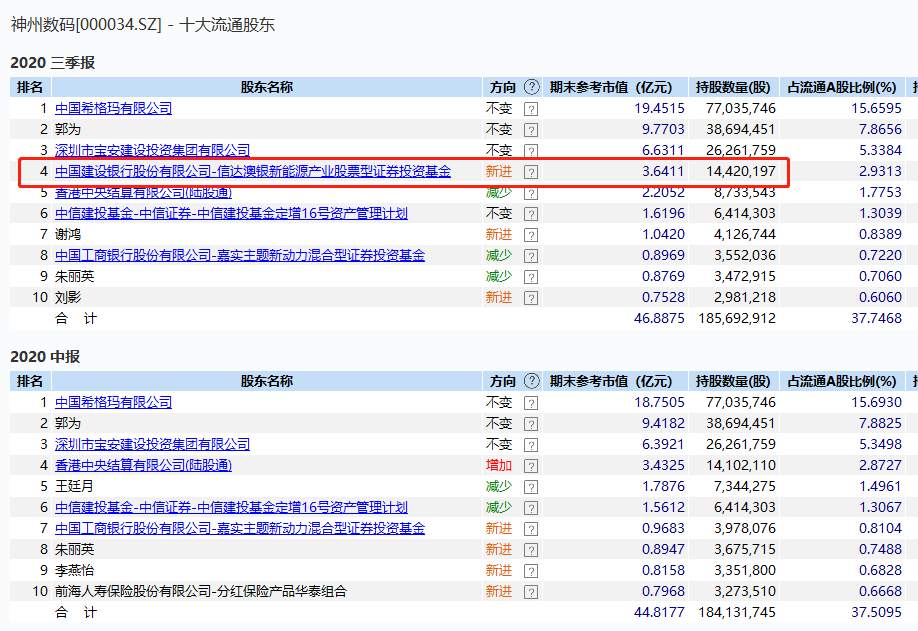This screenshot has height=631, width=918.
Task: Open 香港中央结算有限公司(陆股通) link in 中报
Action: point(143,465)
